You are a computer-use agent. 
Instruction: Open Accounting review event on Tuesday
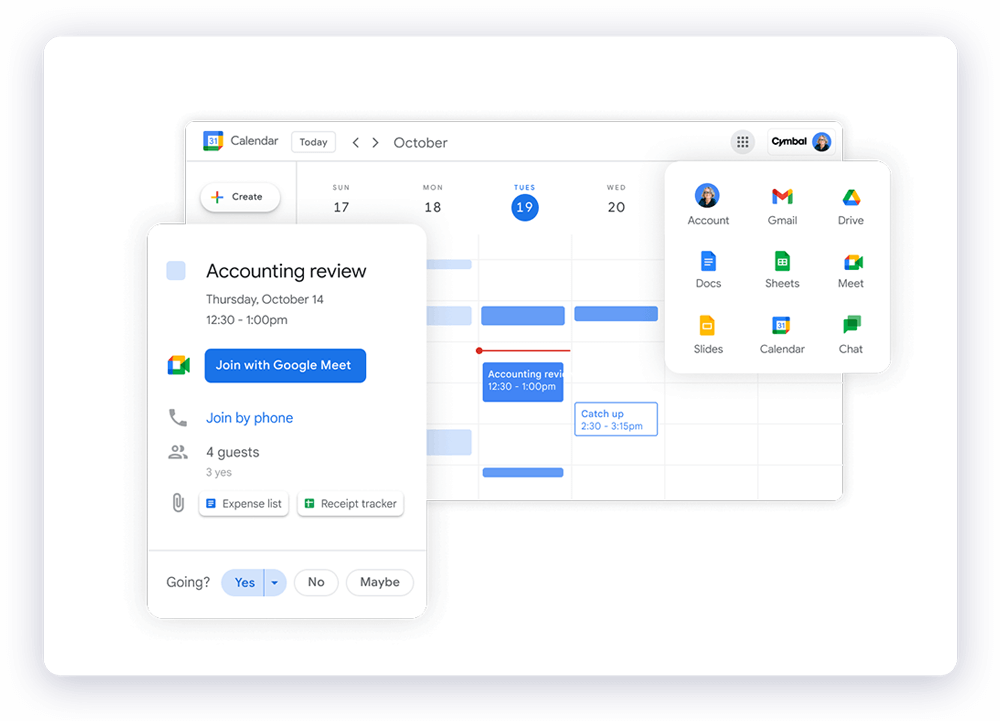click(523, 381)
